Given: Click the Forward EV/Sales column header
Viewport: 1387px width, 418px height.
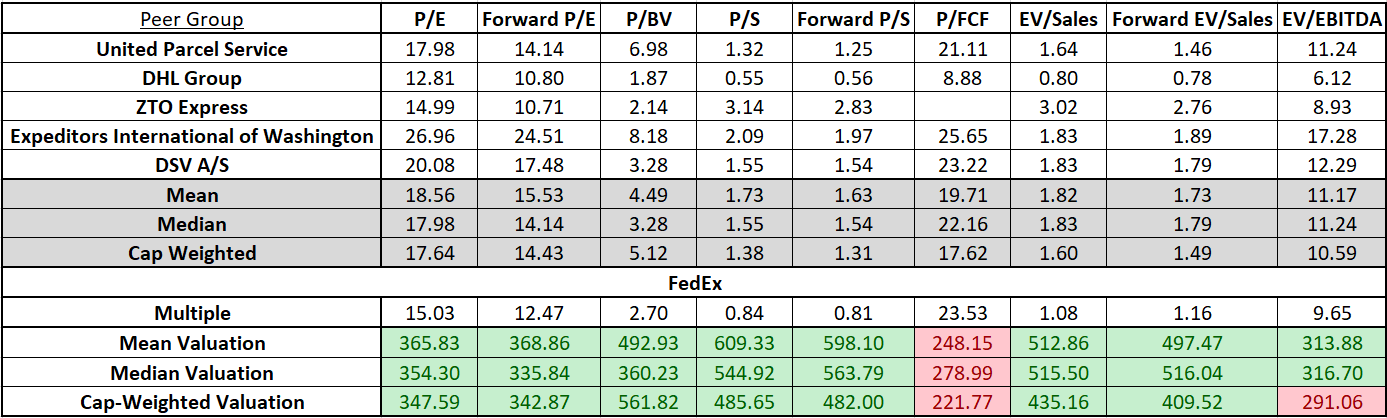Looking at the screenshot, I should tap(1193, 19).
